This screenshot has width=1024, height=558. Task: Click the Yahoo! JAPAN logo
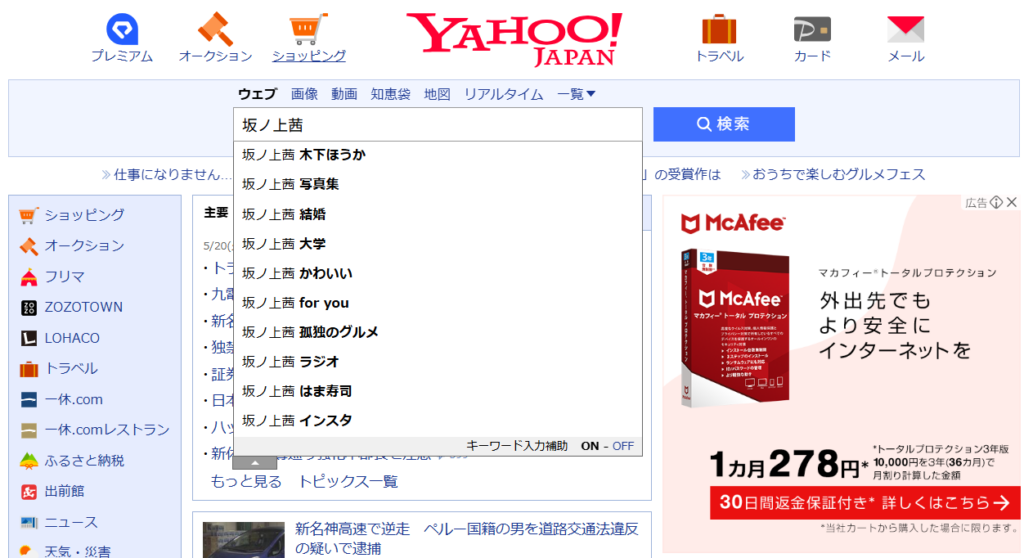[514, 40]
